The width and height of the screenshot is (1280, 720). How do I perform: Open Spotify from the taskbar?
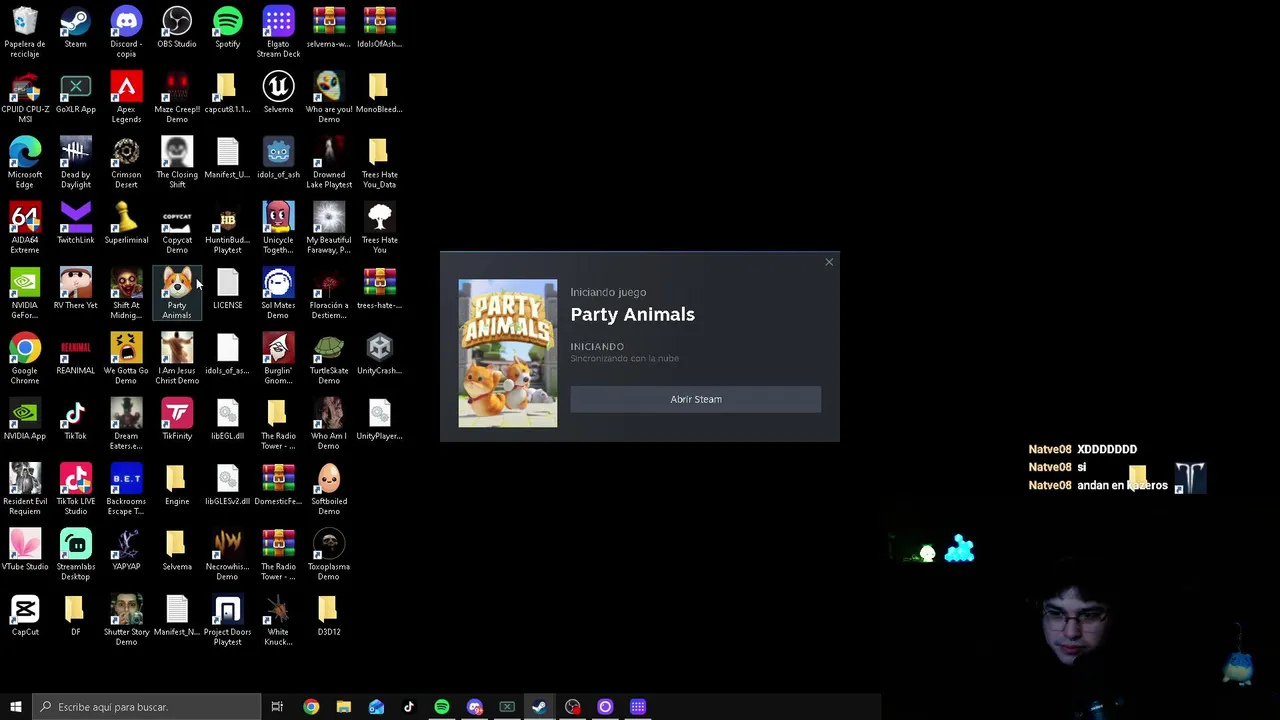pos(441,707)
